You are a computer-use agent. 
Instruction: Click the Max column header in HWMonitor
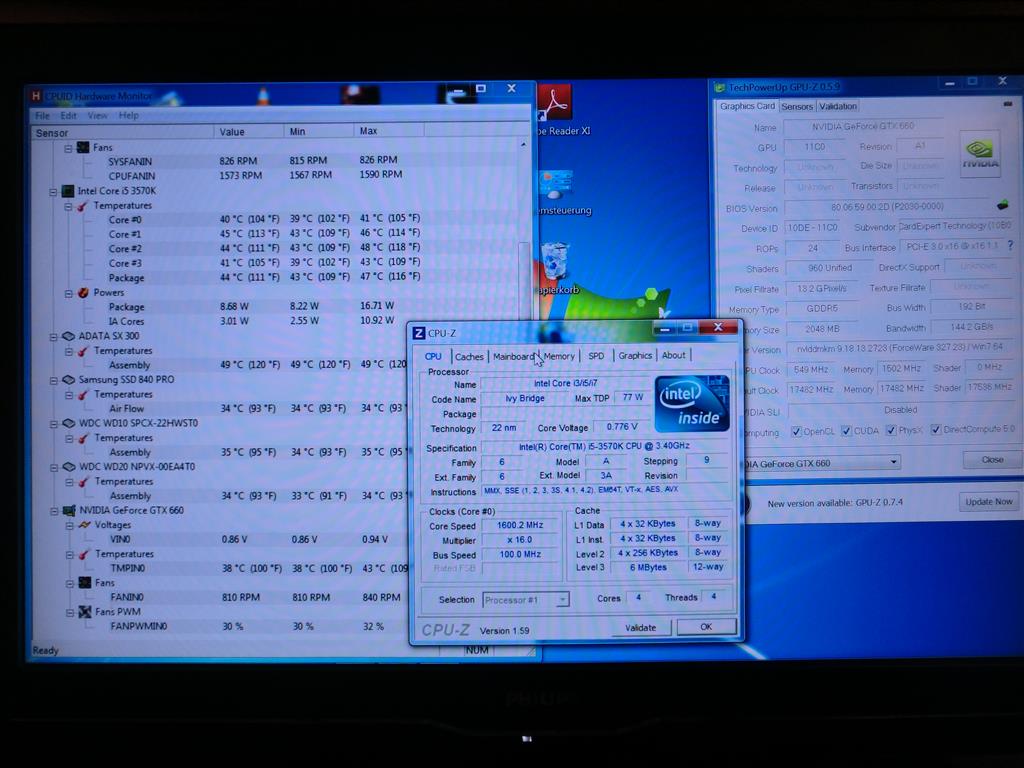point(389,131)
